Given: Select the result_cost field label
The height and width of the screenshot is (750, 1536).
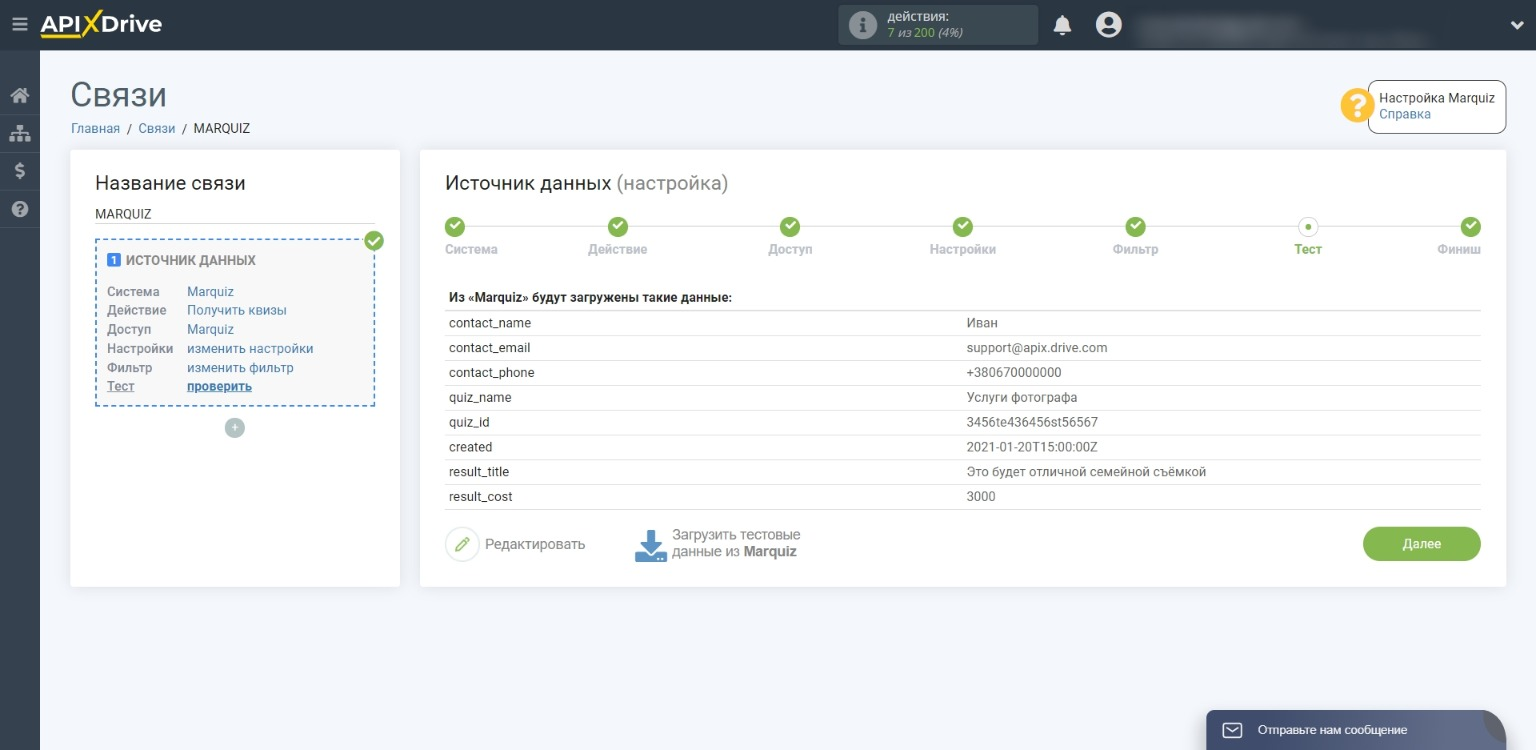Looking at the screenshot, I should 481,497.
